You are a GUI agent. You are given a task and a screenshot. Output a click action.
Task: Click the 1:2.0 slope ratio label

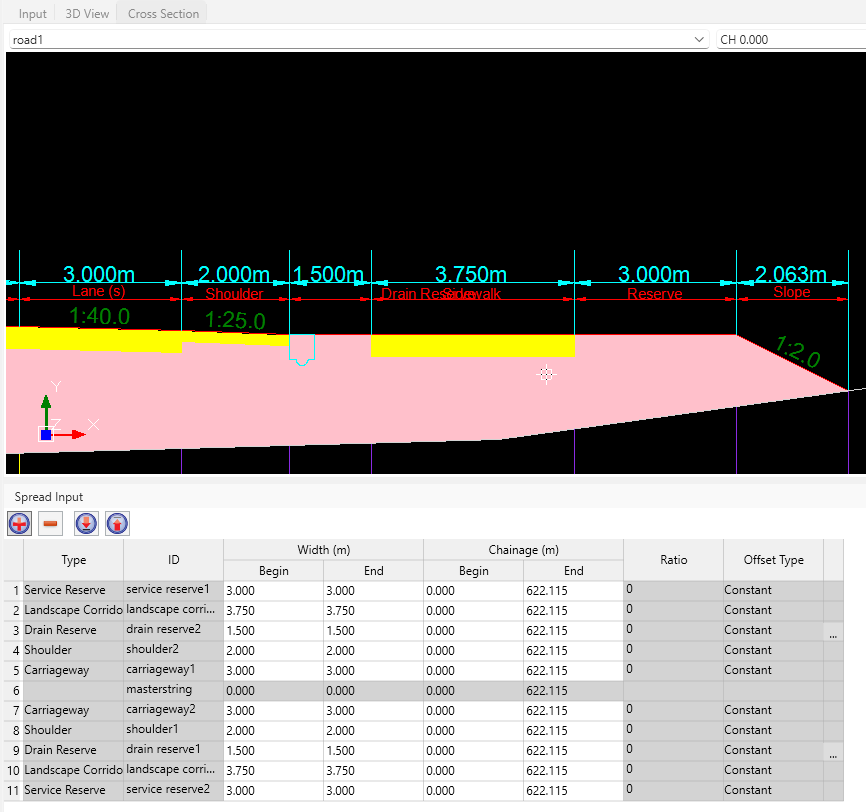point(798,352)
